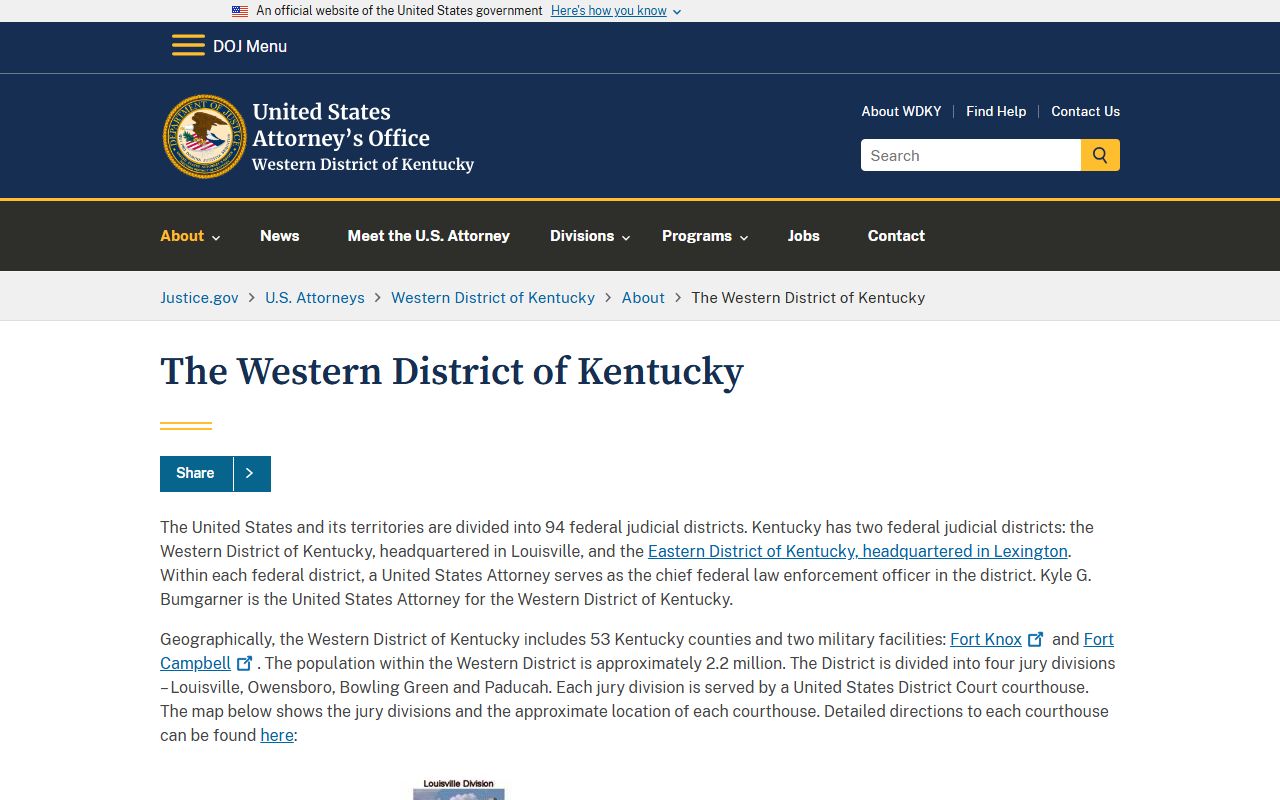Open the DOJ Menu hamburger icon
1280x800 pixels.
click(x=188, y=46)
